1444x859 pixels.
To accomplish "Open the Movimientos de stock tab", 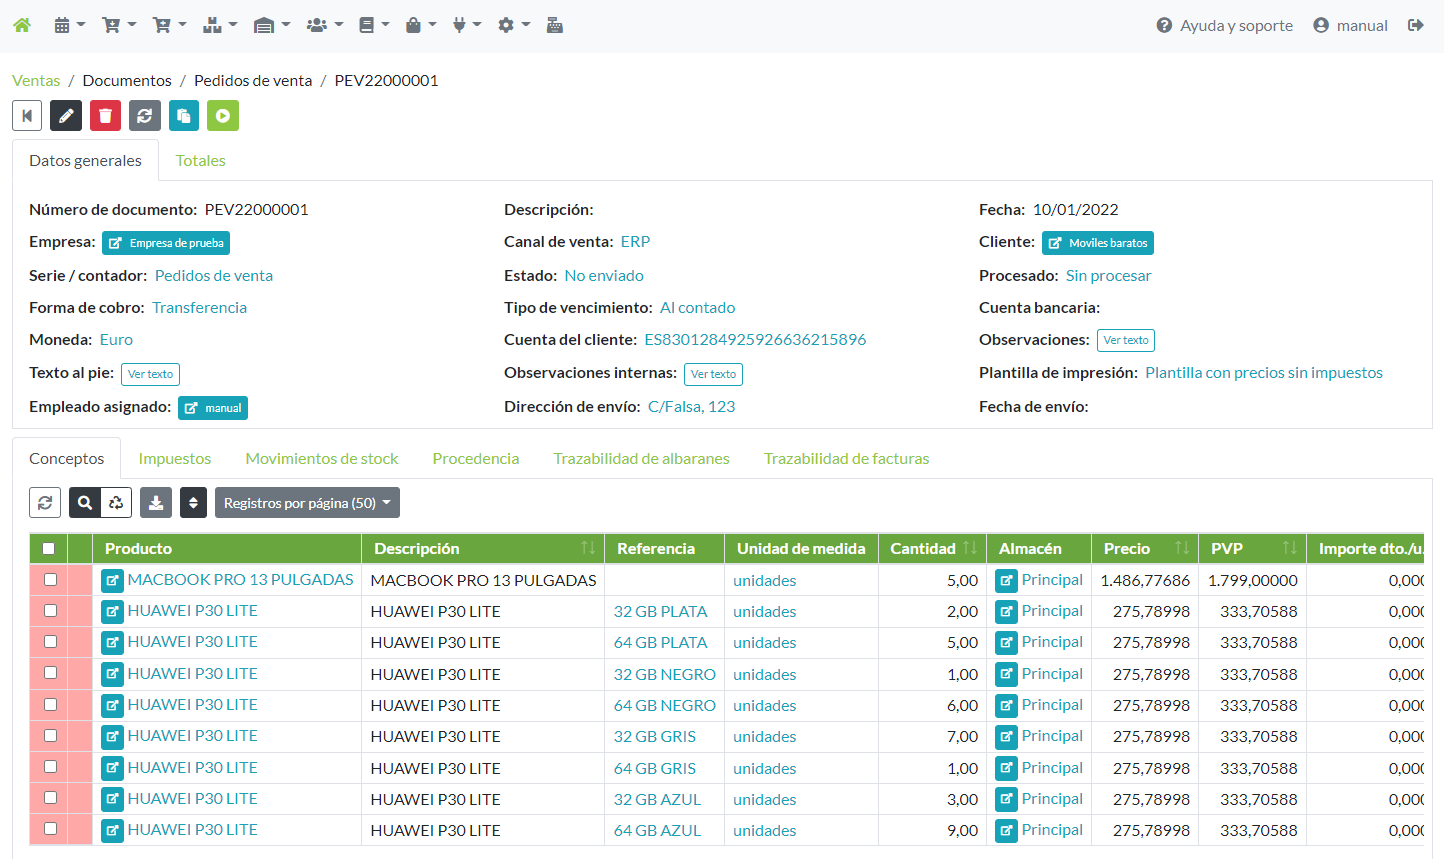I will coord(321,458).
